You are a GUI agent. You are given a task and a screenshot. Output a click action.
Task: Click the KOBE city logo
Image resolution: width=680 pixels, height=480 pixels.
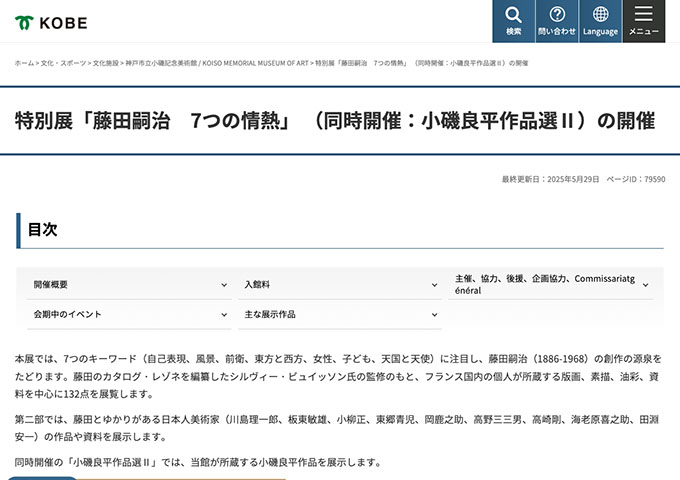(51, 23)
